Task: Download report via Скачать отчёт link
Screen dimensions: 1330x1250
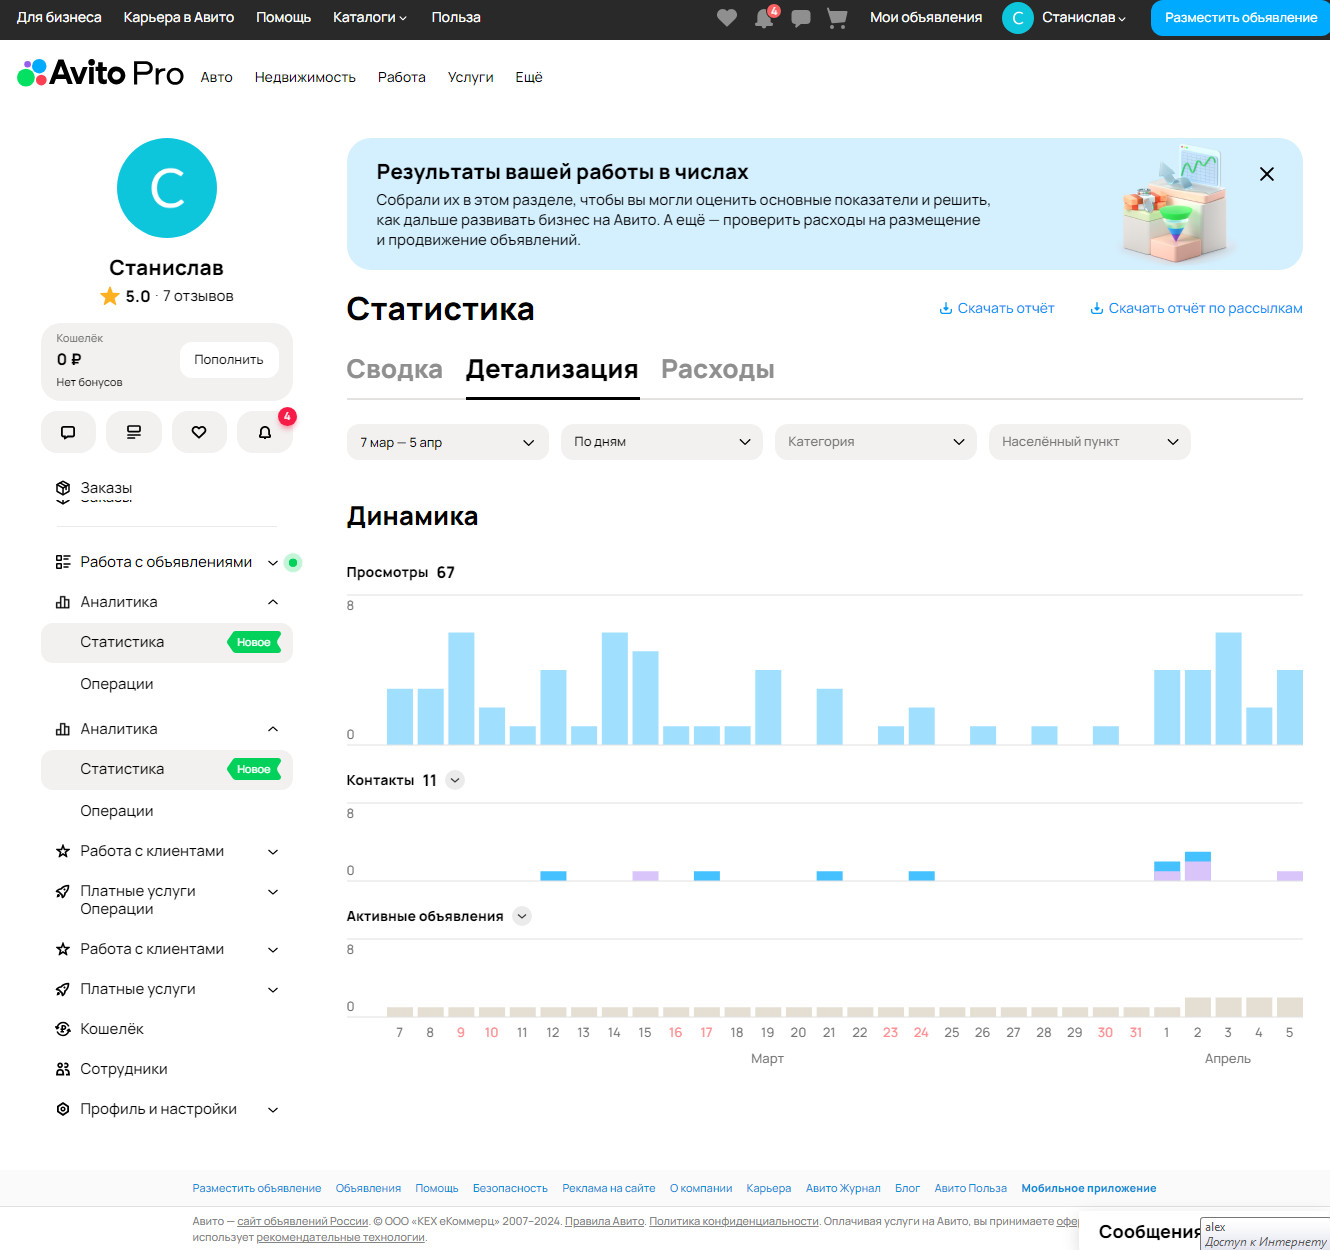Action: [997, 308]
